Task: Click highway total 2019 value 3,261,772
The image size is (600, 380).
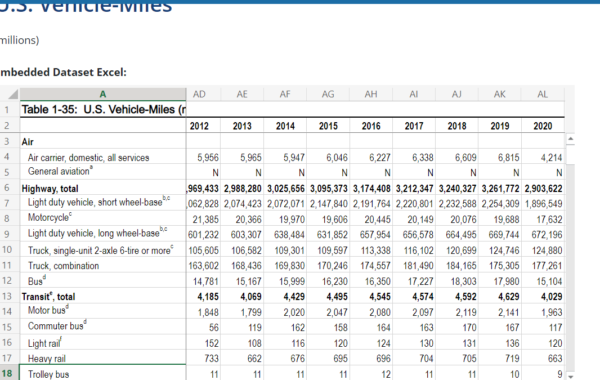Action: (x=500, y=189)
